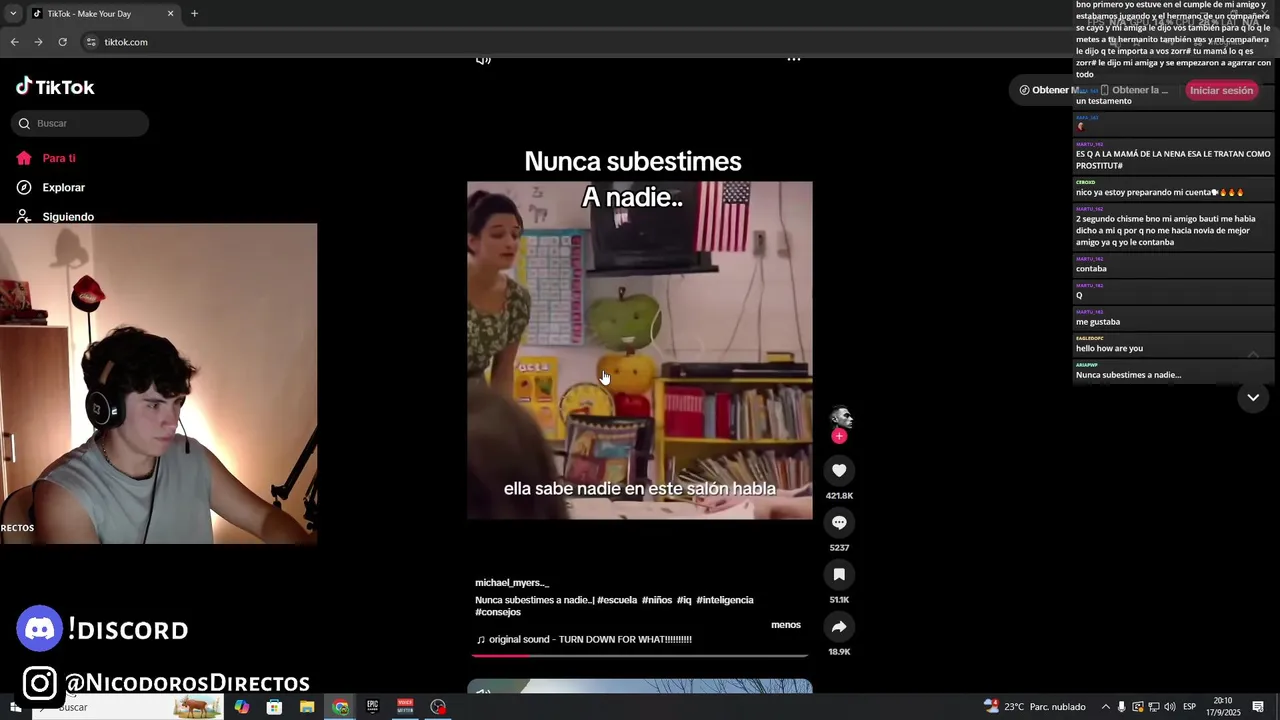Open the #iq hashtag
The image size is (1280, 720).
point(684,600)
